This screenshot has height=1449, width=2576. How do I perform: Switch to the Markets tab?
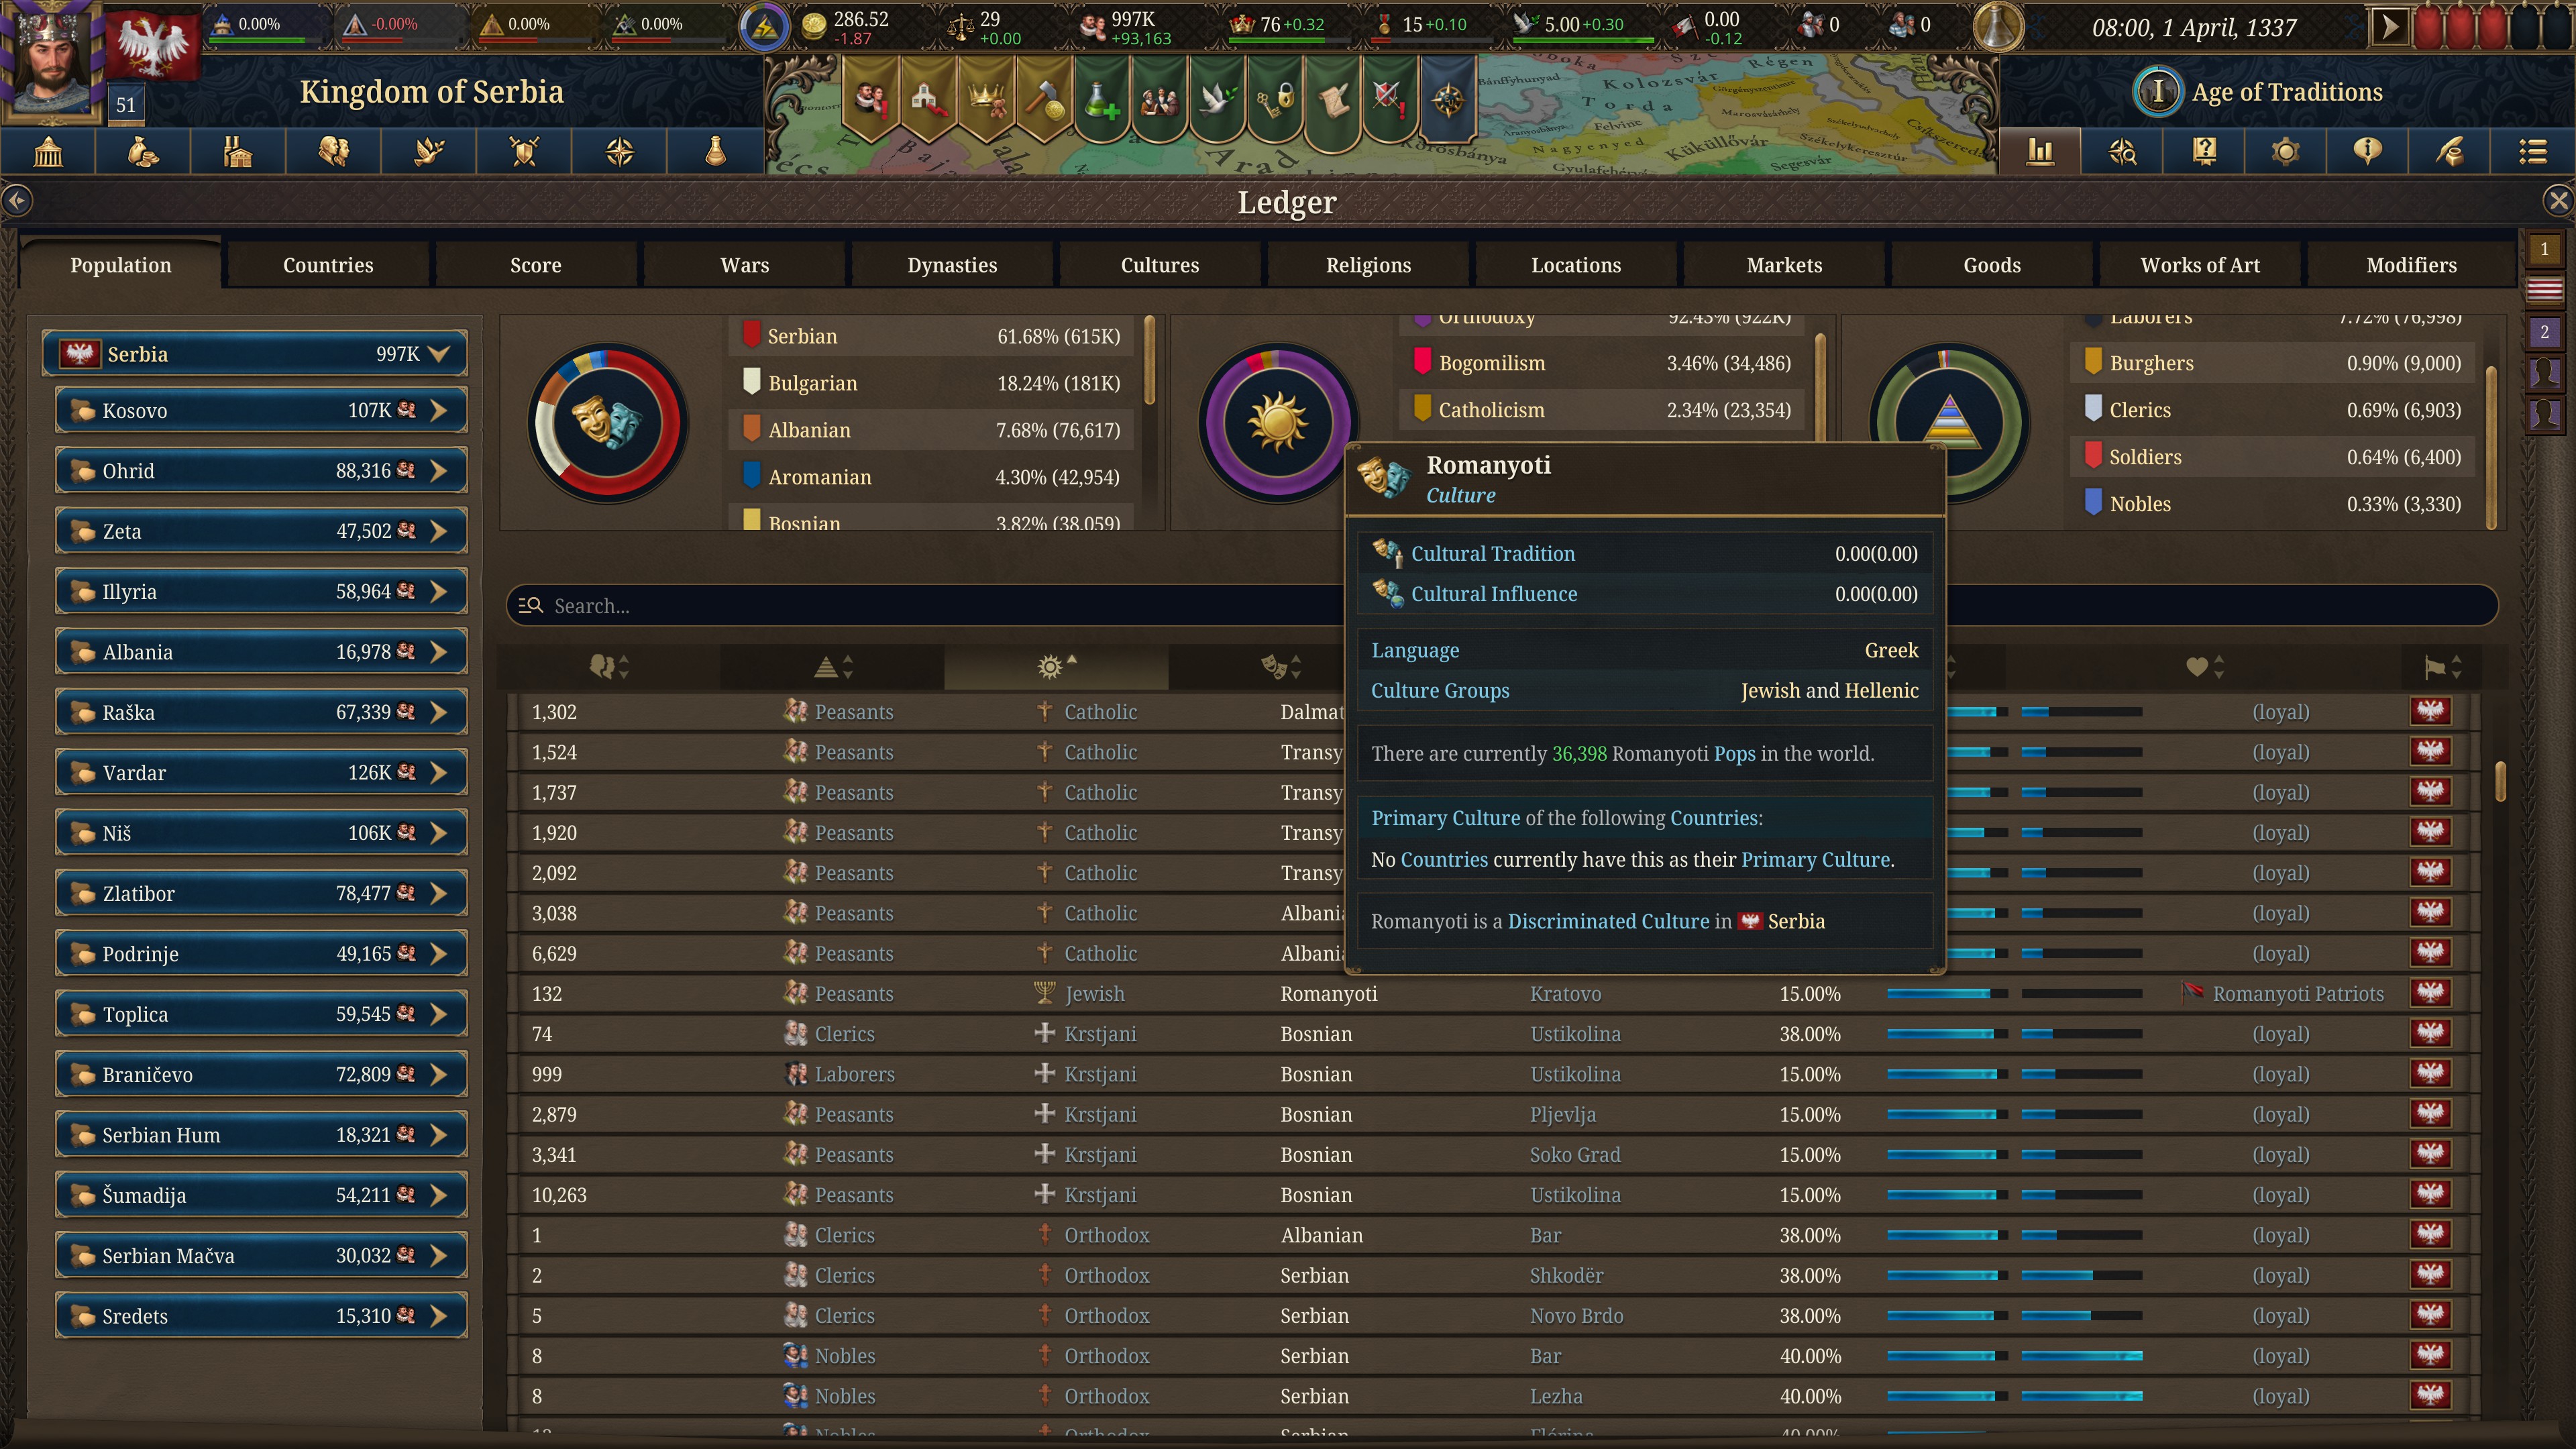1783,265
